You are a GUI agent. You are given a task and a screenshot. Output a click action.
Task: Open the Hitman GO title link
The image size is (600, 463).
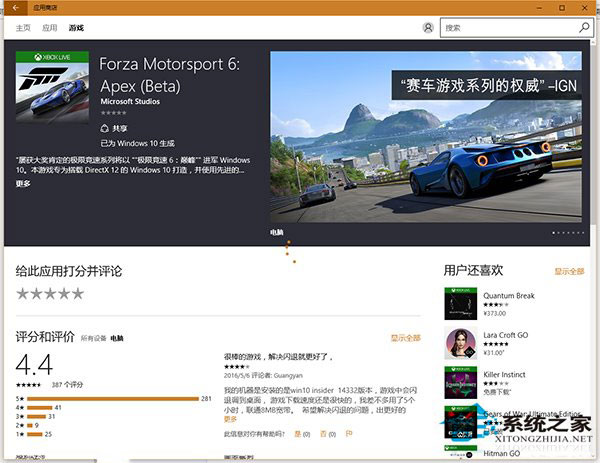[x=502, y=453]
